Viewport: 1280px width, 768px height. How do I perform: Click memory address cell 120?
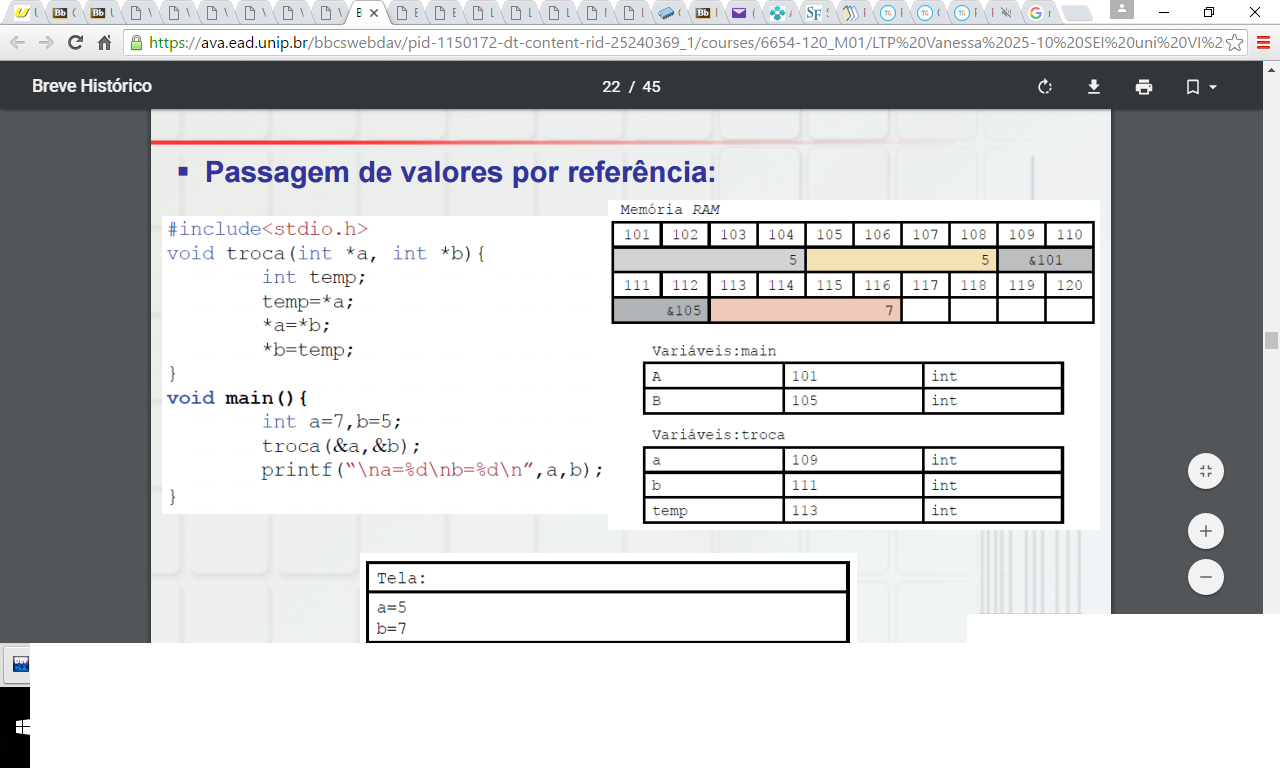click(1069, 285)
